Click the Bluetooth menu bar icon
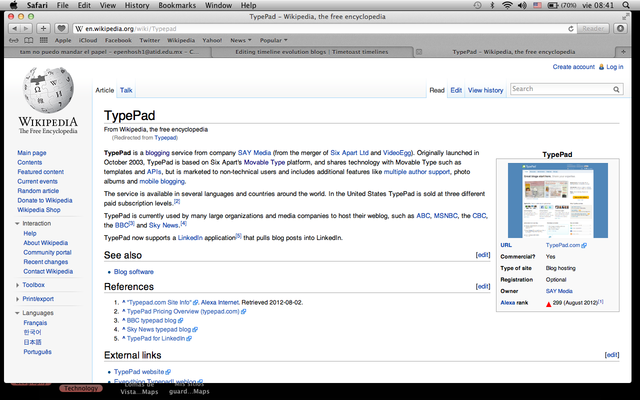The image size is (640, 400). [x=492, y=5]
